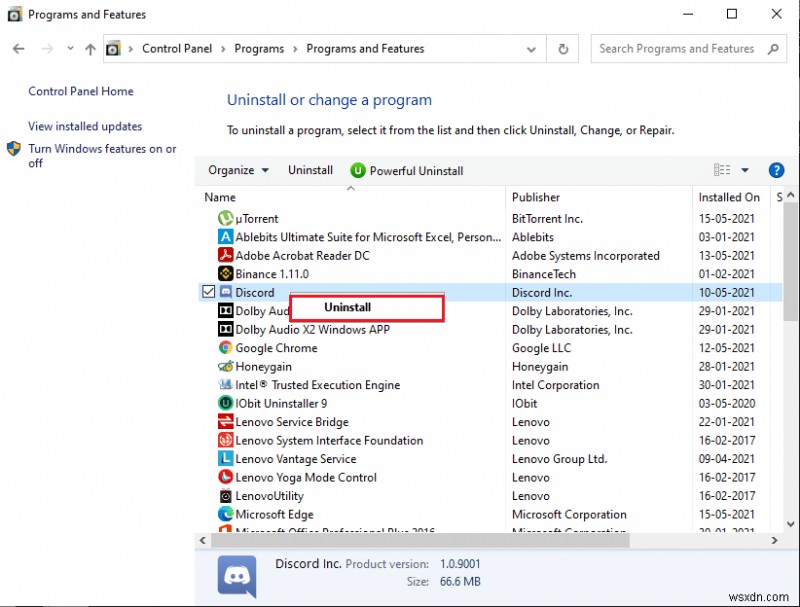
Task: Click the BitTorrent Inc. publisher cell
Action: 547,218
